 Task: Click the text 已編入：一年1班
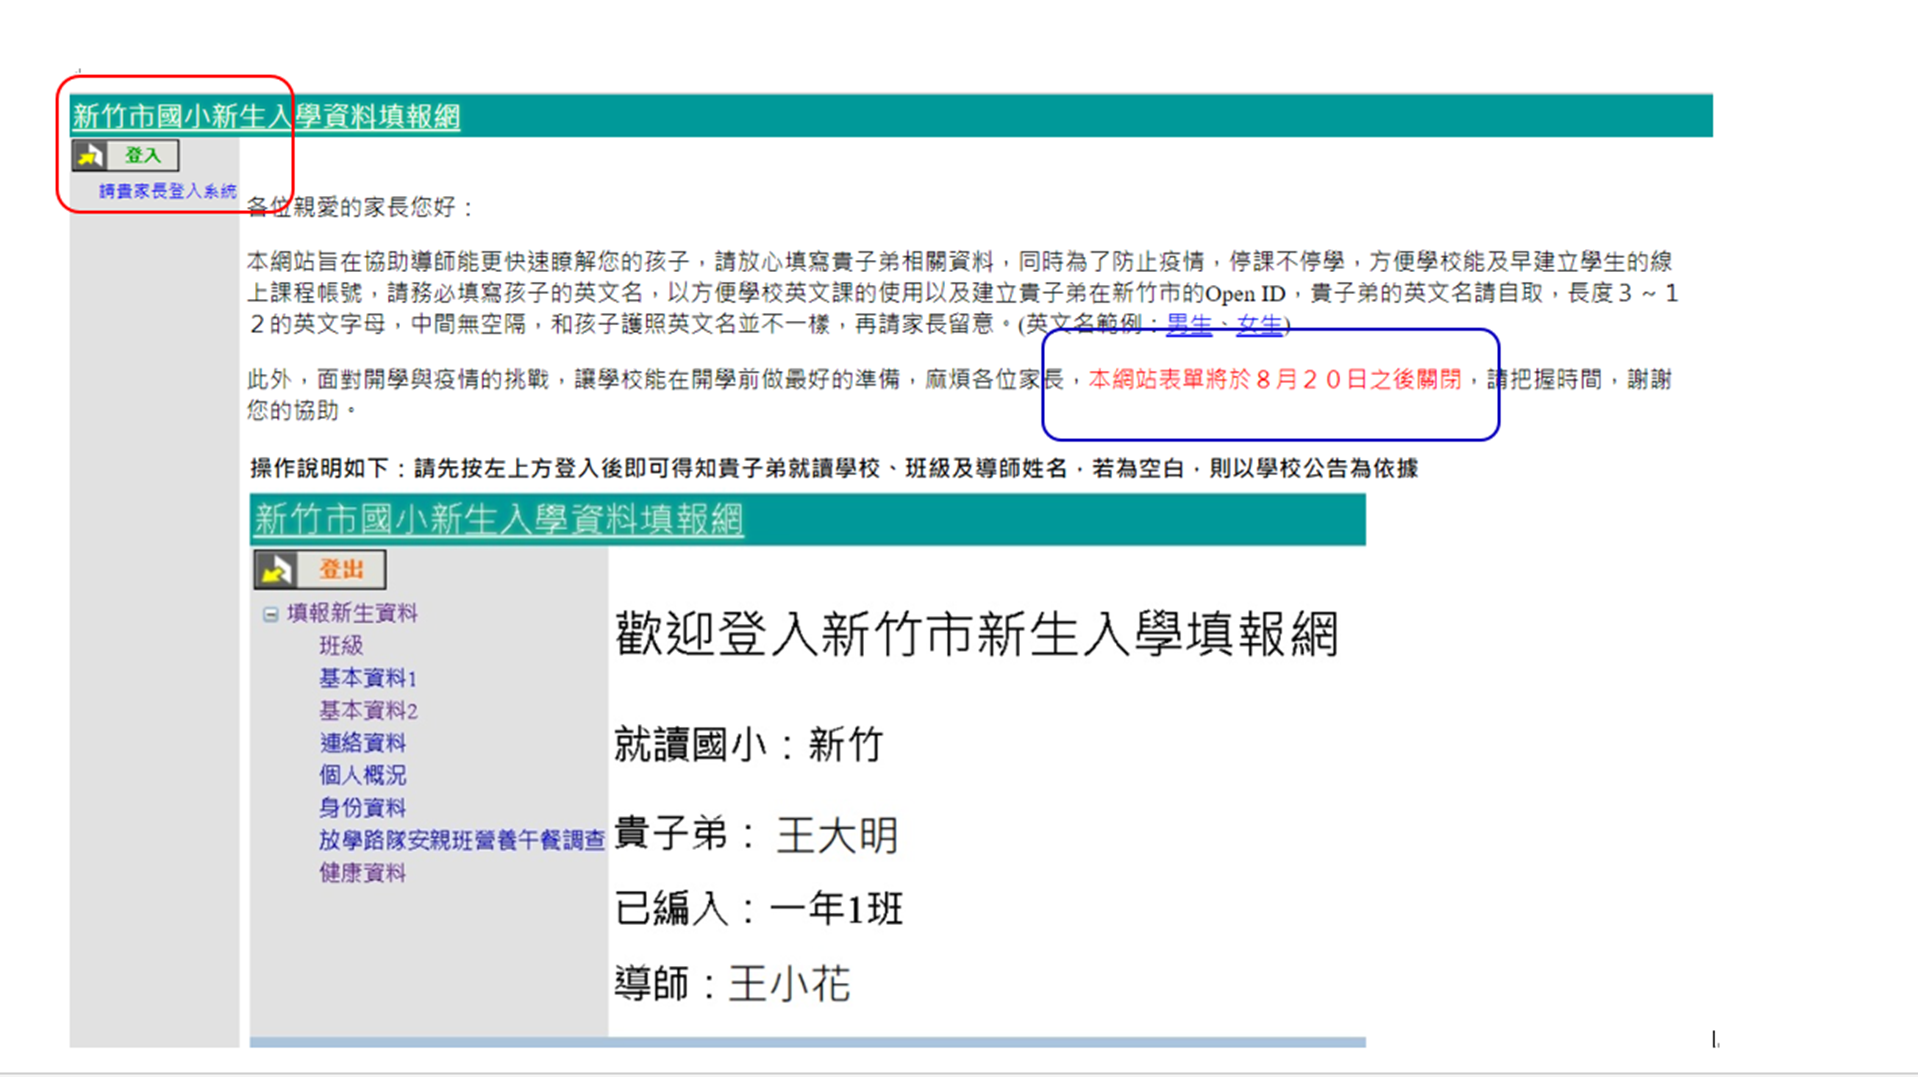[759, 909]
